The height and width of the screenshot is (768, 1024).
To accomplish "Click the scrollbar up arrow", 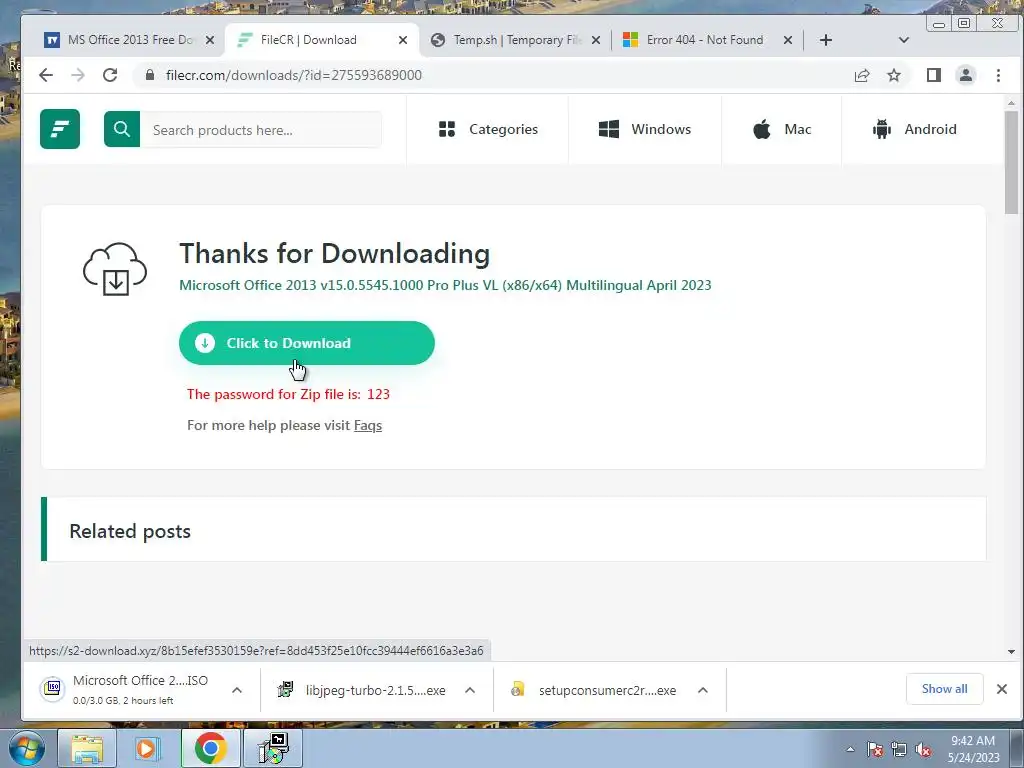I will coord(1011,103).
